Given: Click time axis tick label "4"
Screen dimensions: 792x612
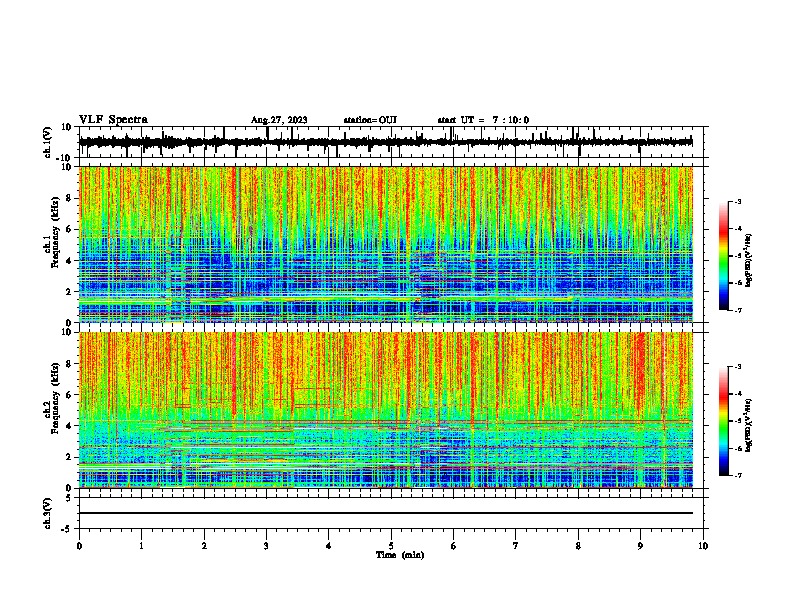Looking at the screenshot, I should (329, 546).
